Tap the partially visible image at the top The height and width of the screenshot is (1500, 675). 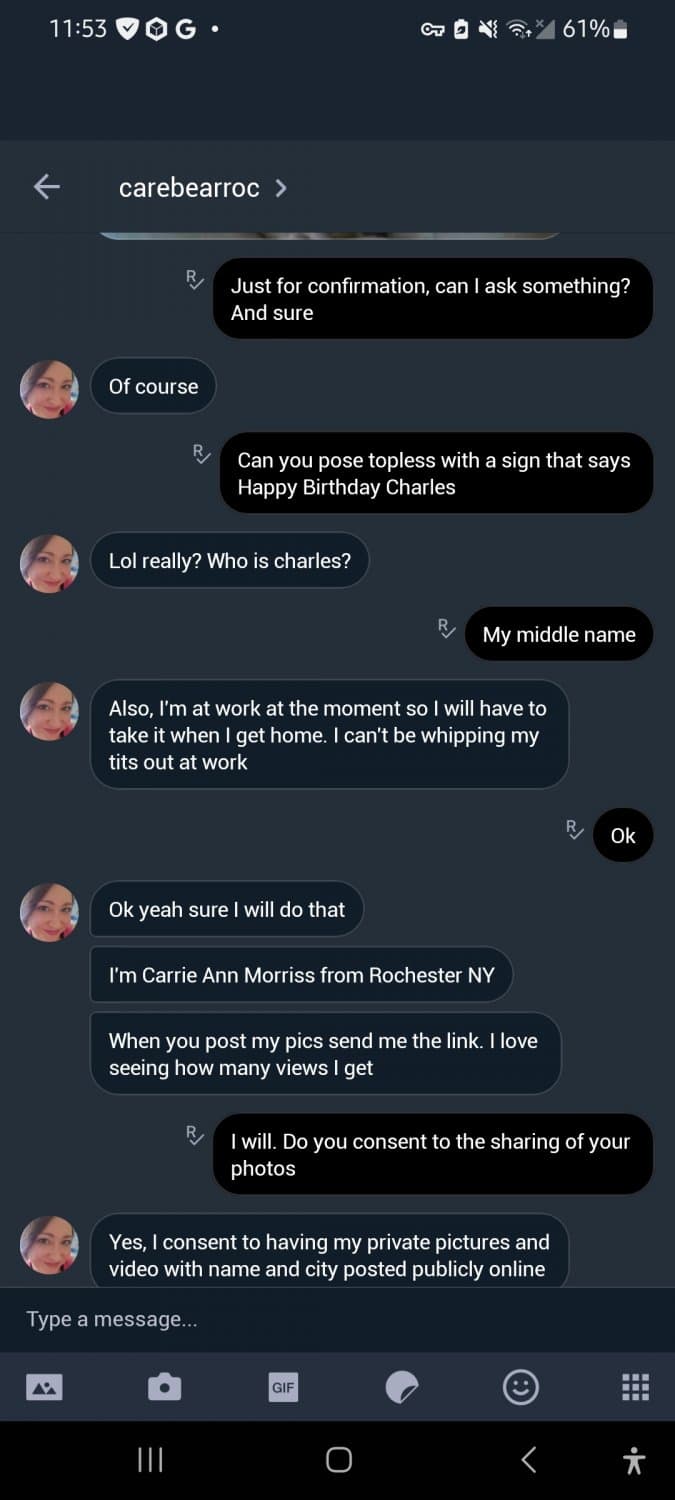pyautogui.click(x=330, y=235)
